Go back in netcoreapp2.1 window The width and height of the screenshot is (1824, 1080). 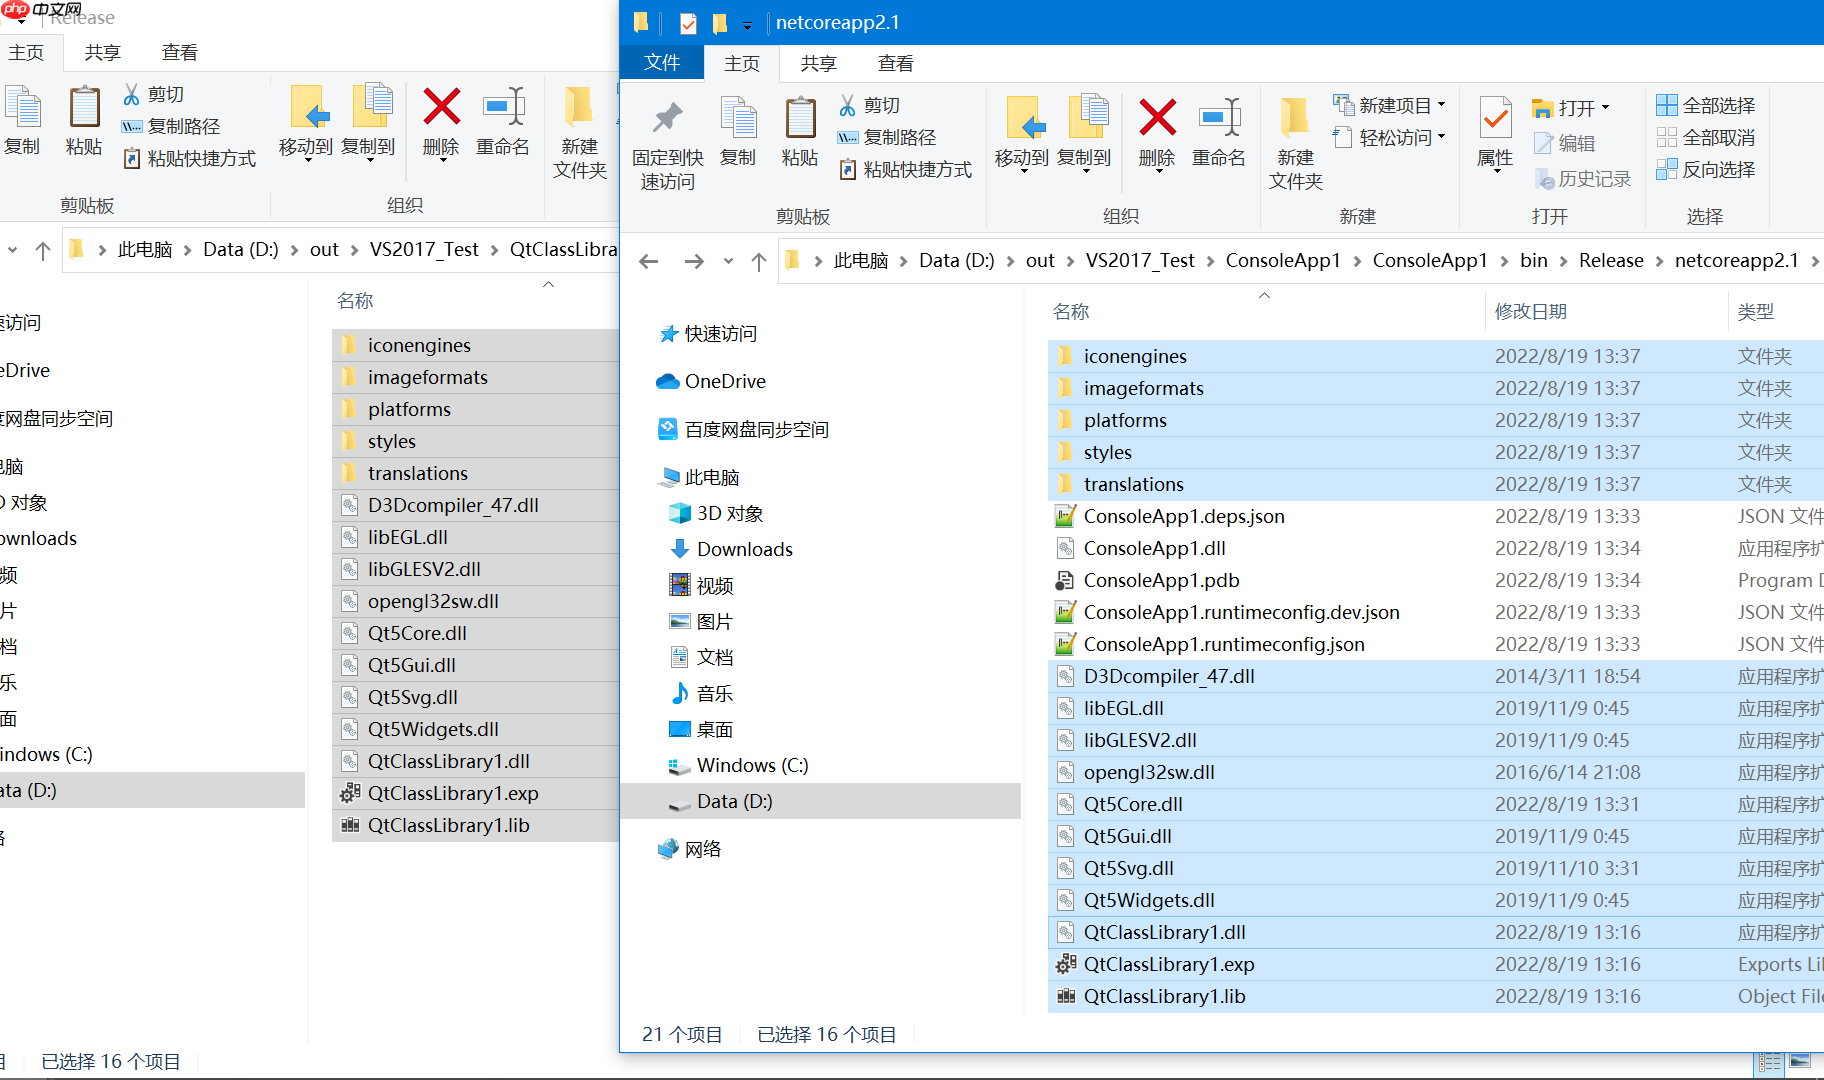click(x=649, y=261)
